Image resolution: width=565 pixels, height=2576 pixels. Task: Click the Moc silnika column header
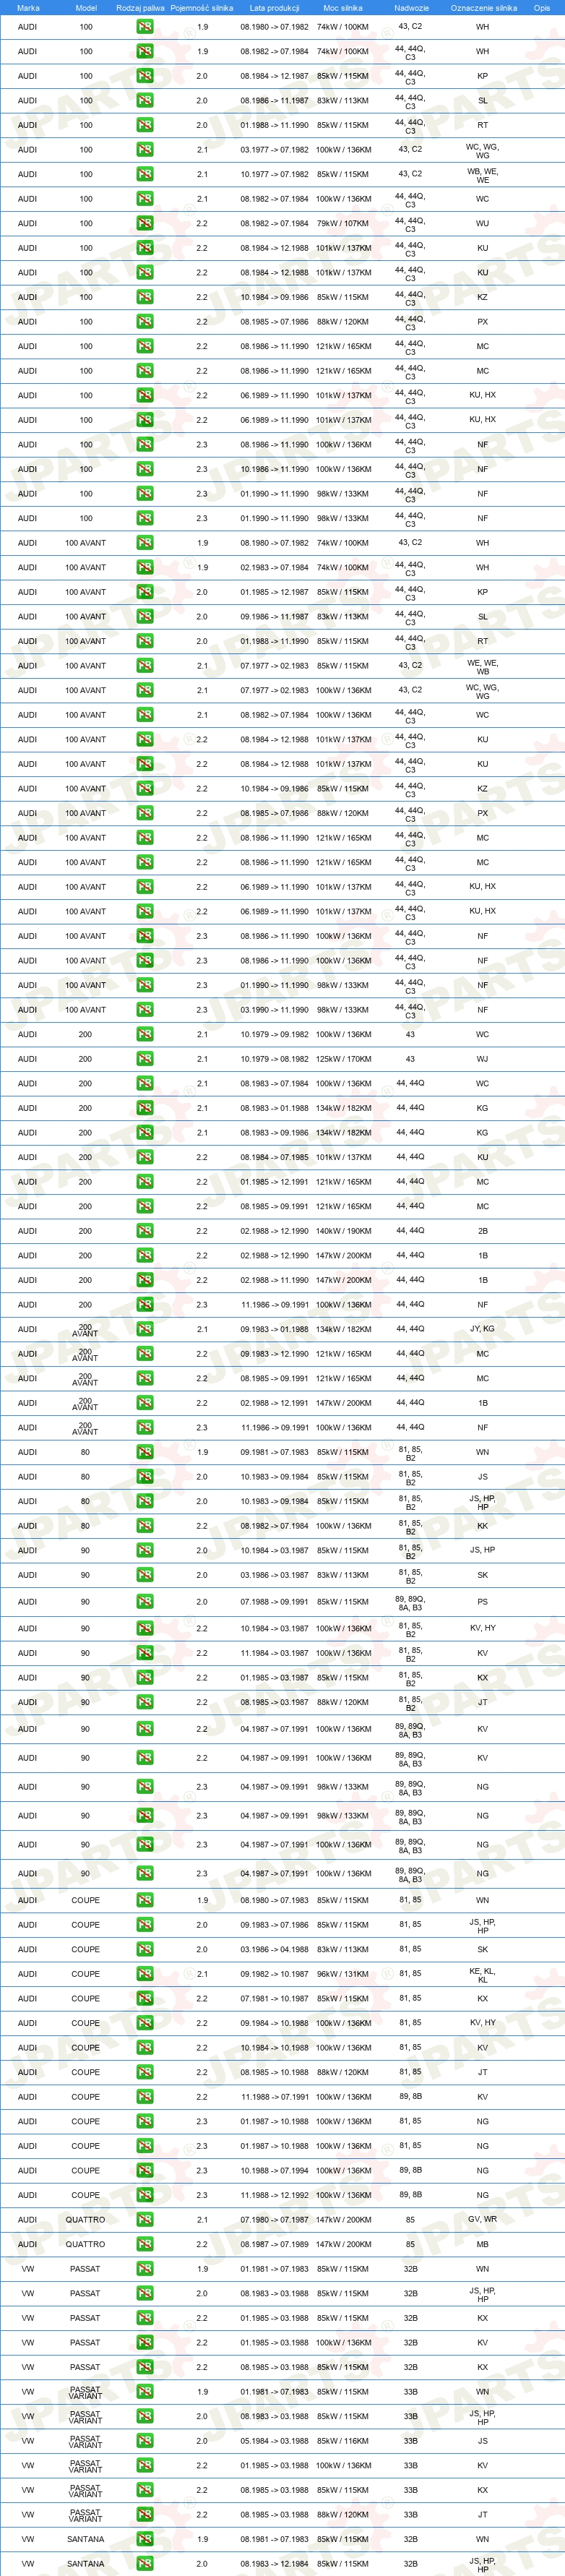(x=343, y=7)
